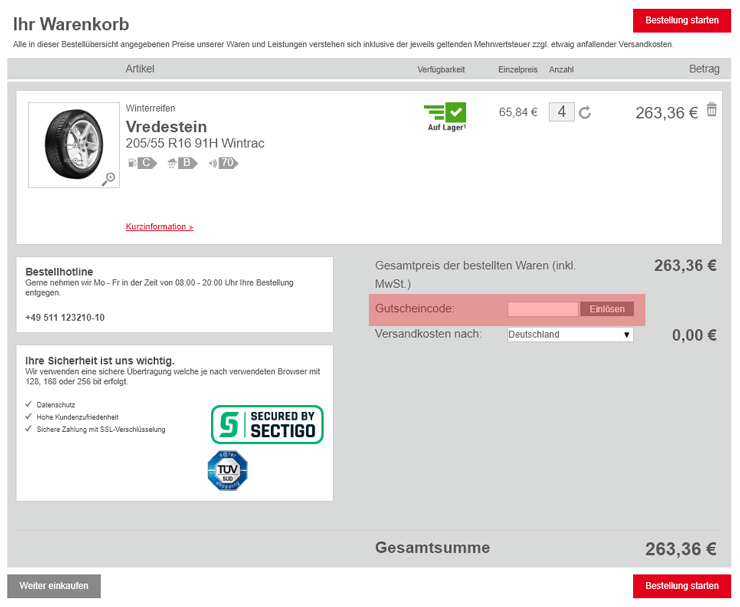Click the Einzelpreis column header
The height and width of the screenshot is (607, 740).
(x=518, y=69)
